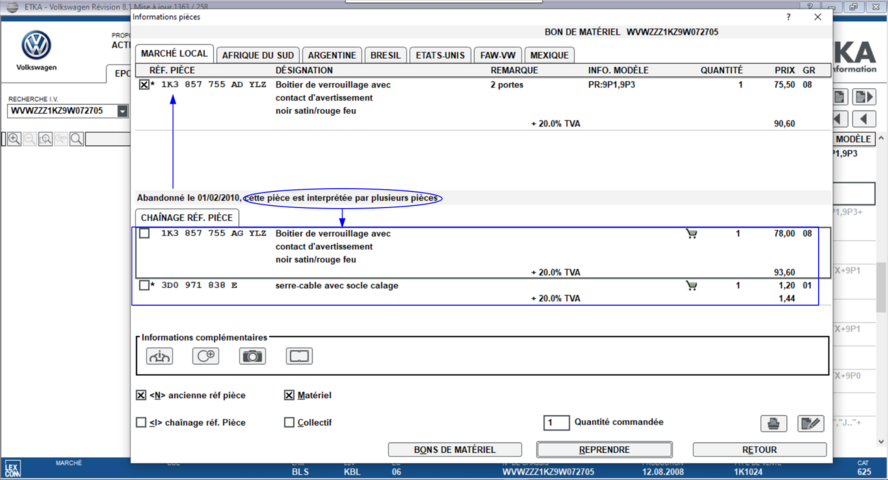
Task: Click the printer icon in the dialog
Action: 774,423
